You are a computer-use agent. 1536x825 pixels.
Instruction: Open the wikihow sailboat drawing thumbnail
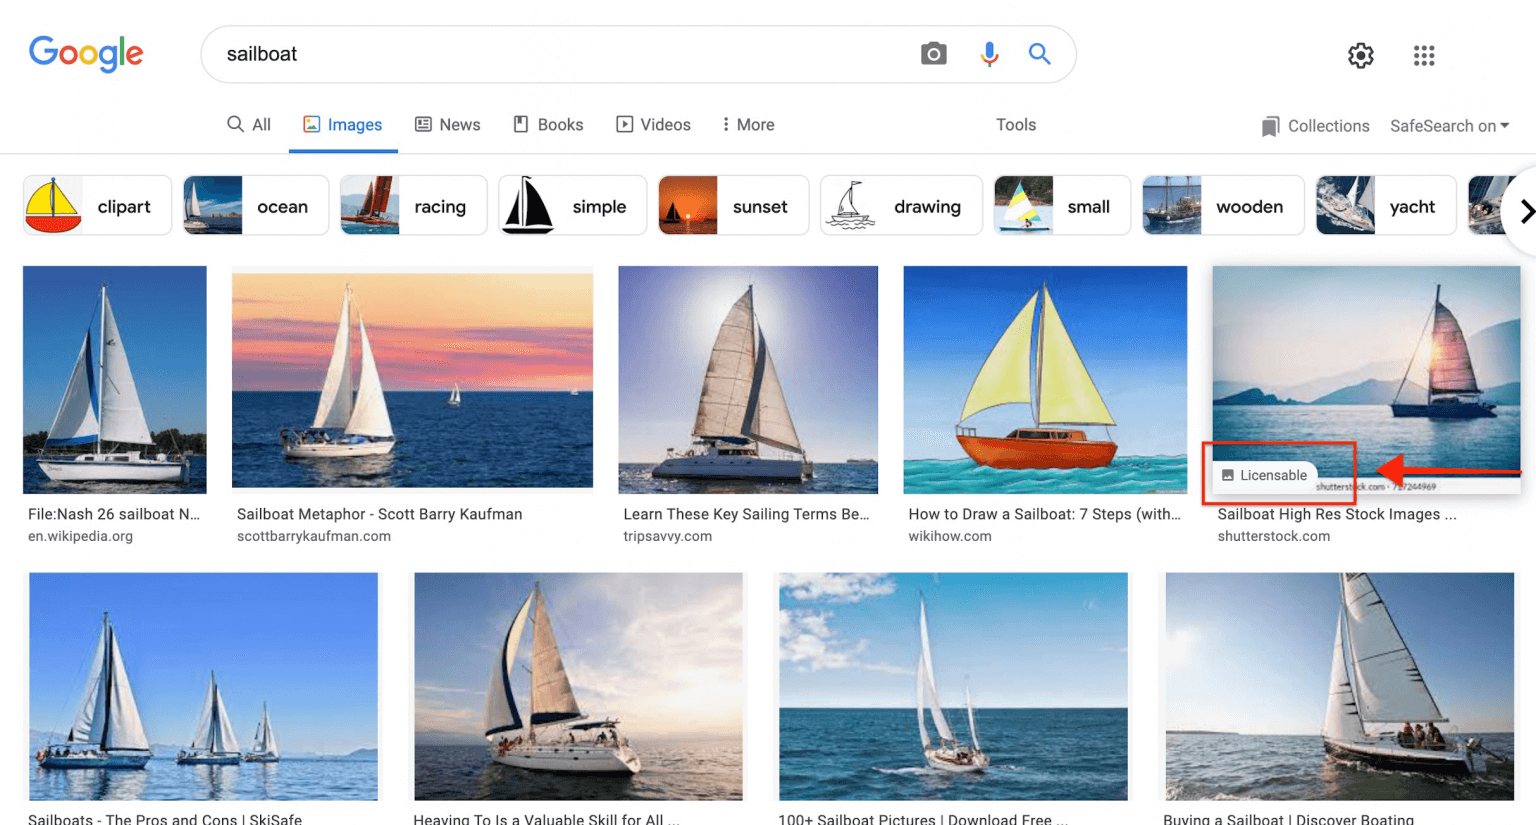coord(1044,380)
